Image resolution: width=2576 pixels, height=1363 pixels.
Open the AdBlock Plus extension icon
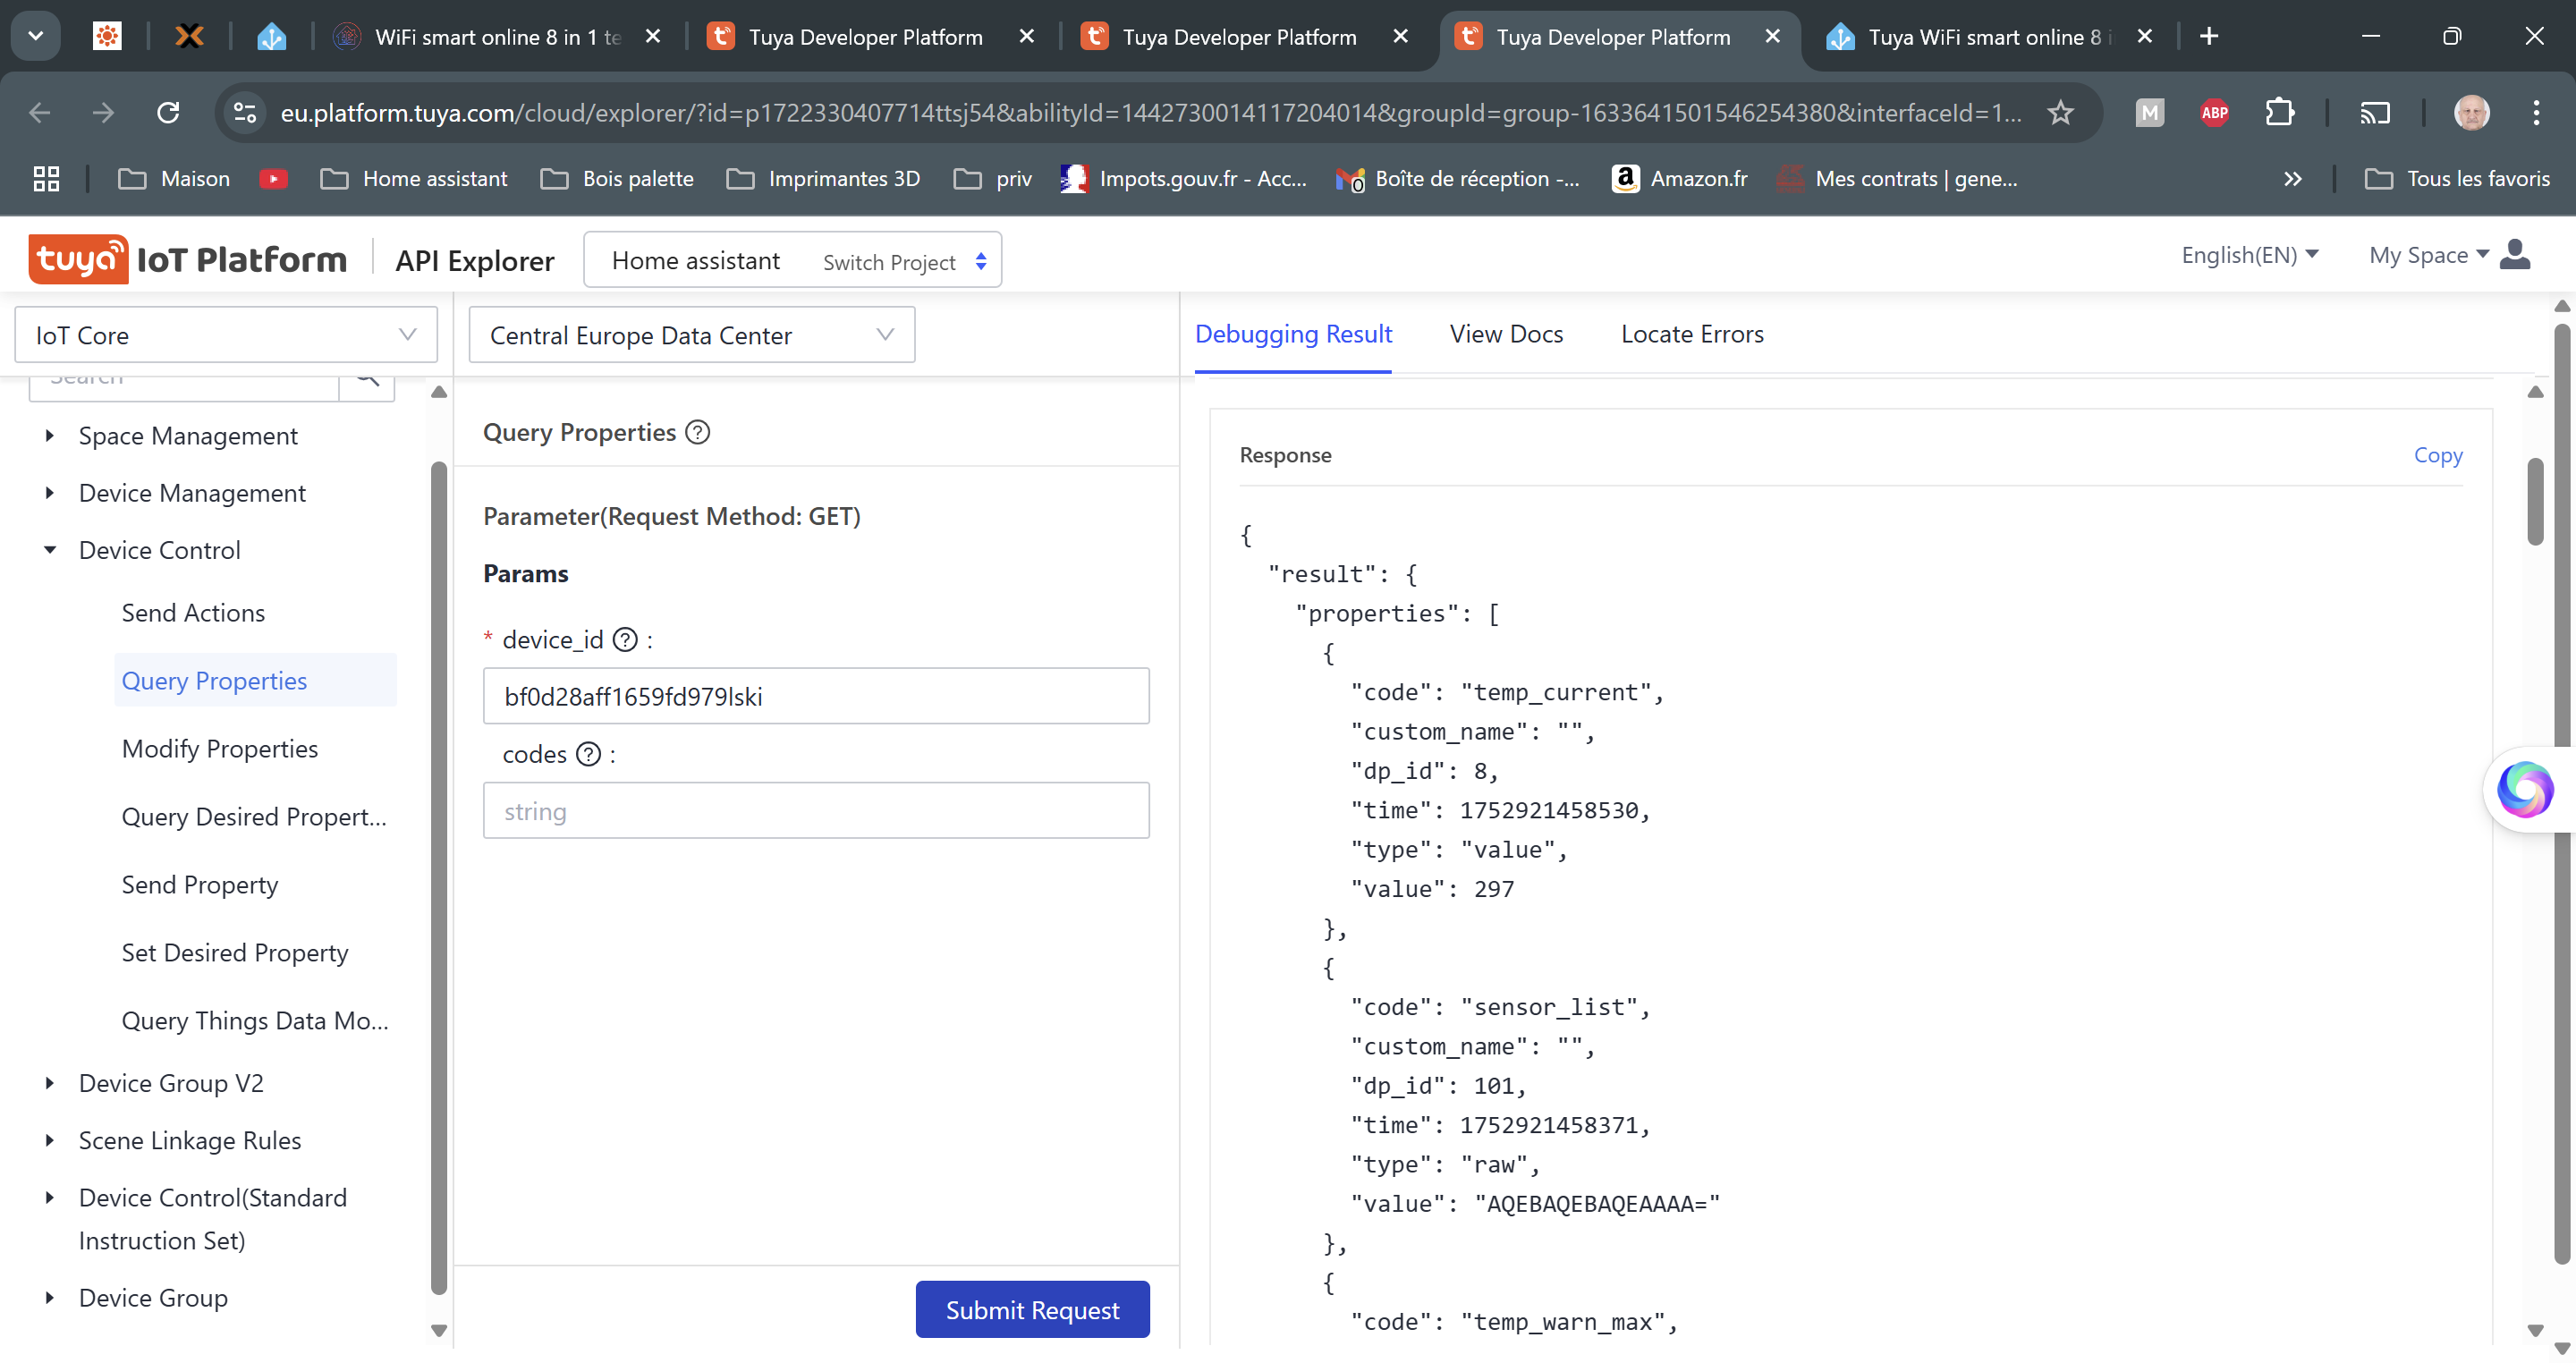tap(2214, 113)
